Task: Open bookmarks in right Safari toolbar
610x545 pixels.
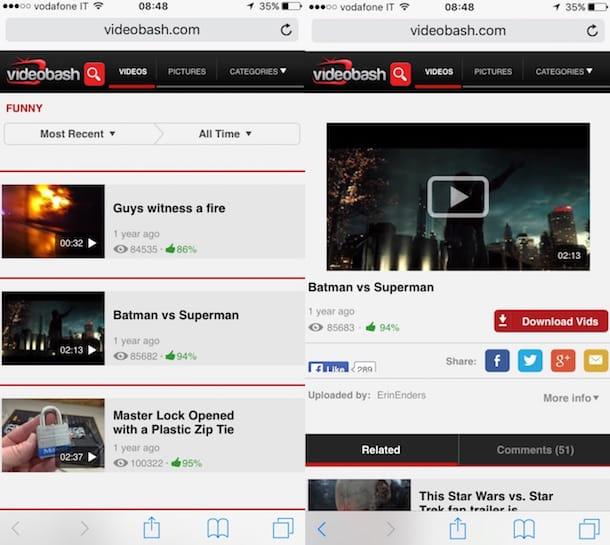Action: pyautogui.click(x=524, y=529)
